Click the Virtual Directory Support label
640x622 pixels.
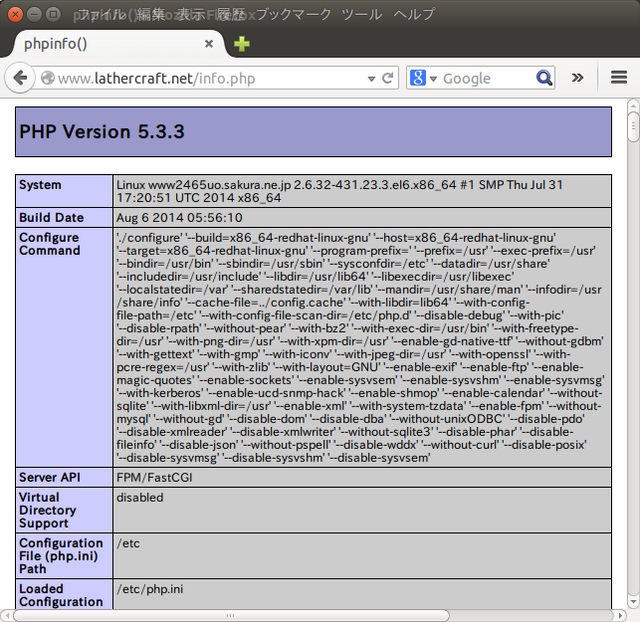(47, 510)
